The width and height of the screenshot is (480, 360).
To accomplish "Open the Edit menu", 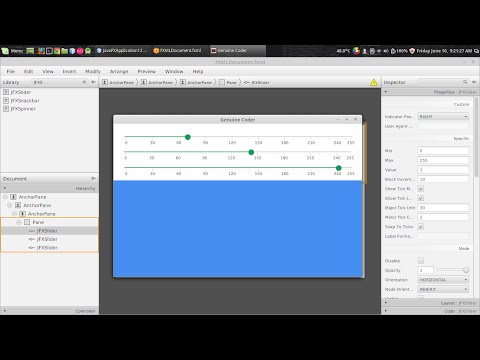I will click(28, 71).
